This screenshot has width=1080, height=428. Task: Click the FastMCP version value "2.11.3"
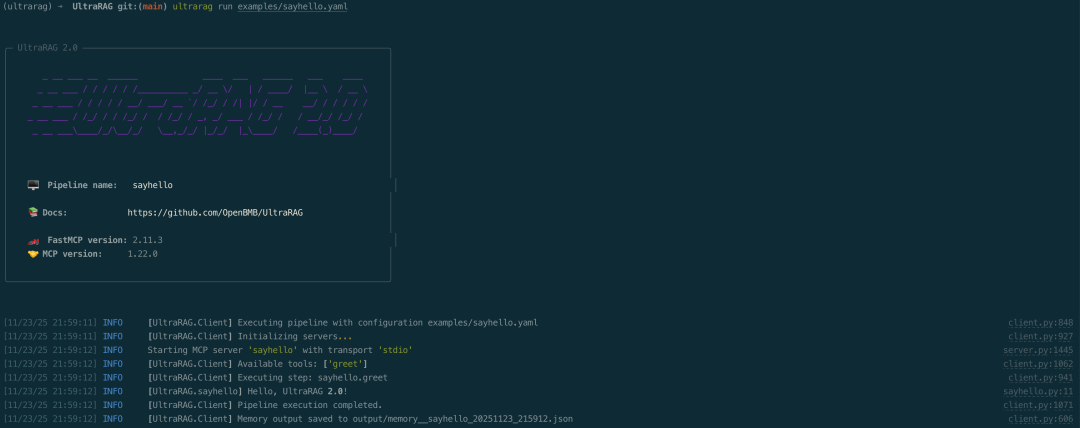(x=147, y=241)
